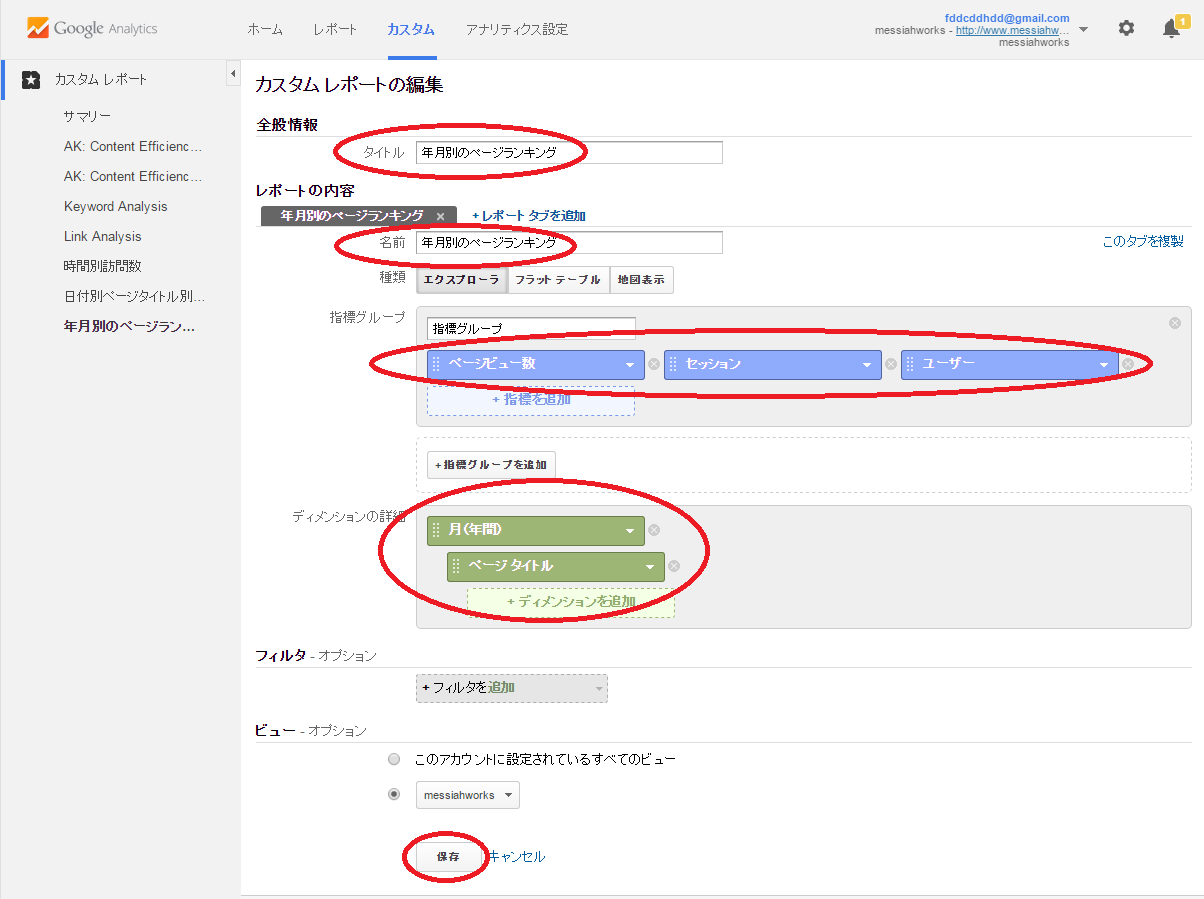Click the Google Analytics logo

coord(92,29)
